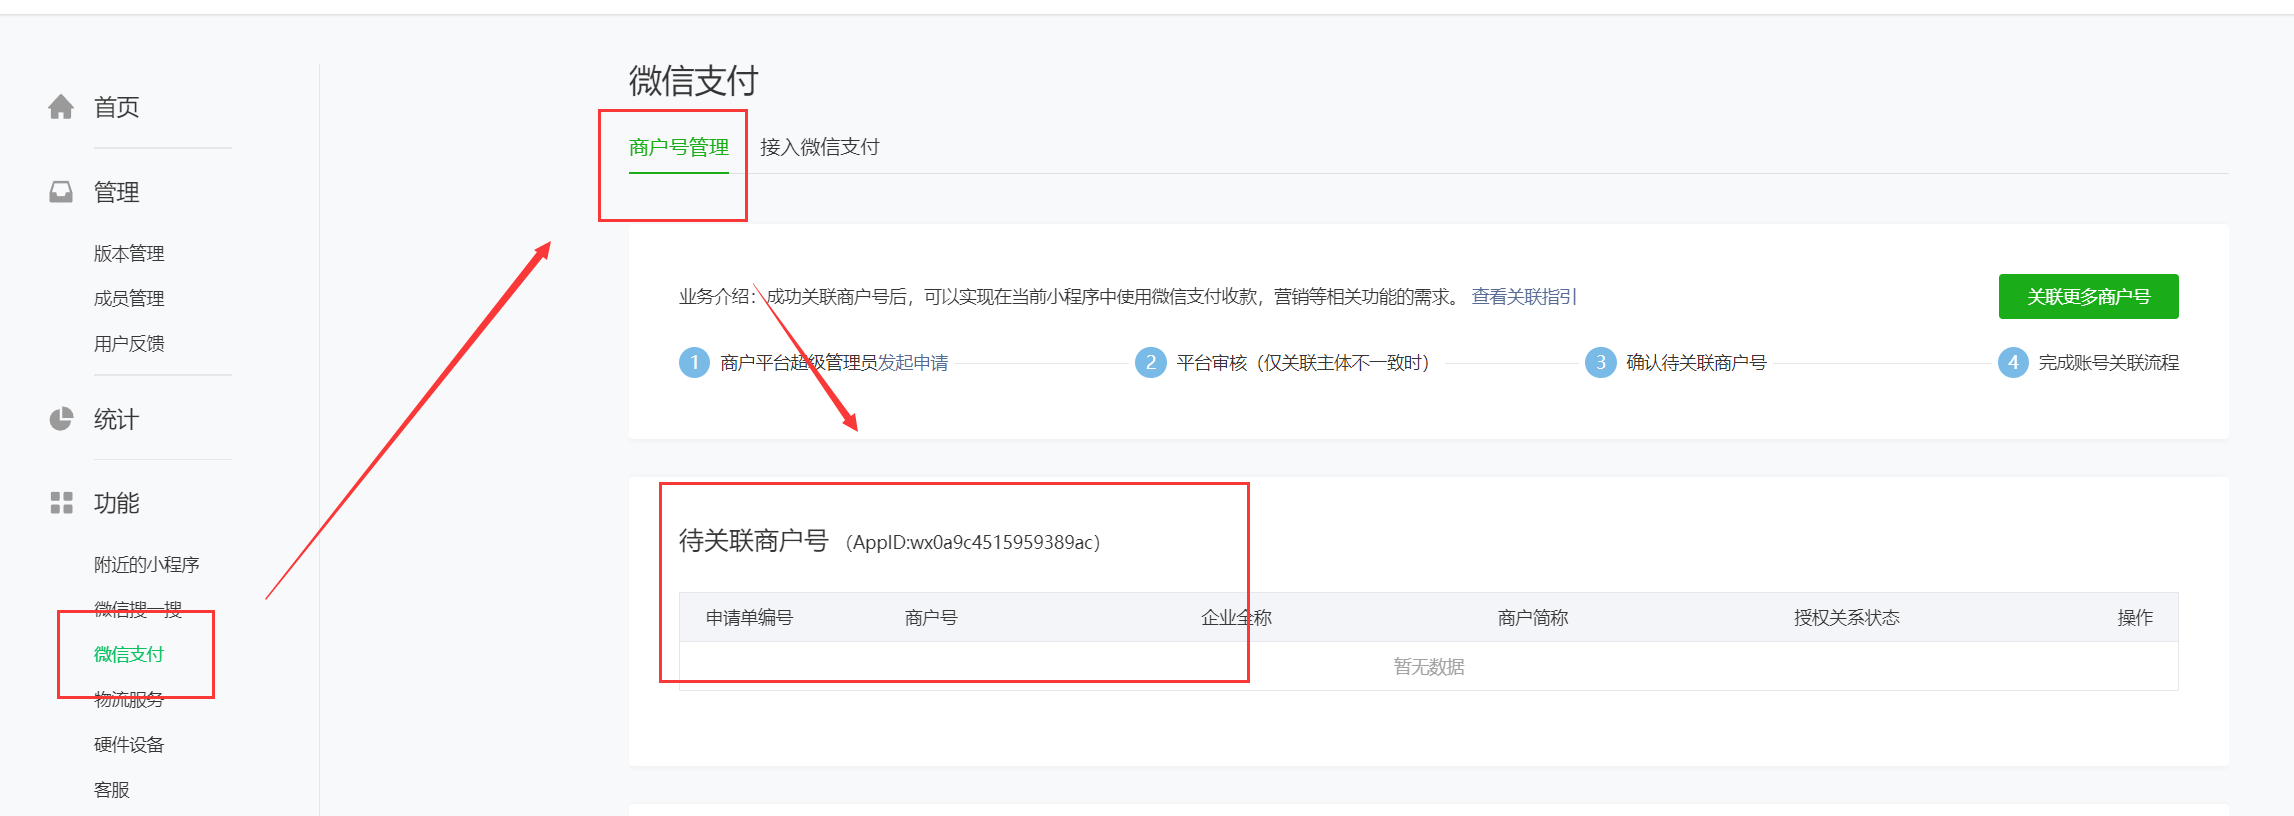Open the 功能 sidebar section
The height and width of the screenshot is (816, 2294).
[116, 503]
